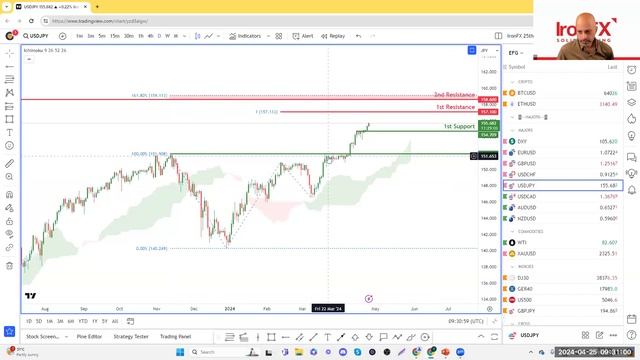Toggle lock all drawings

click(x=9, y=221)
